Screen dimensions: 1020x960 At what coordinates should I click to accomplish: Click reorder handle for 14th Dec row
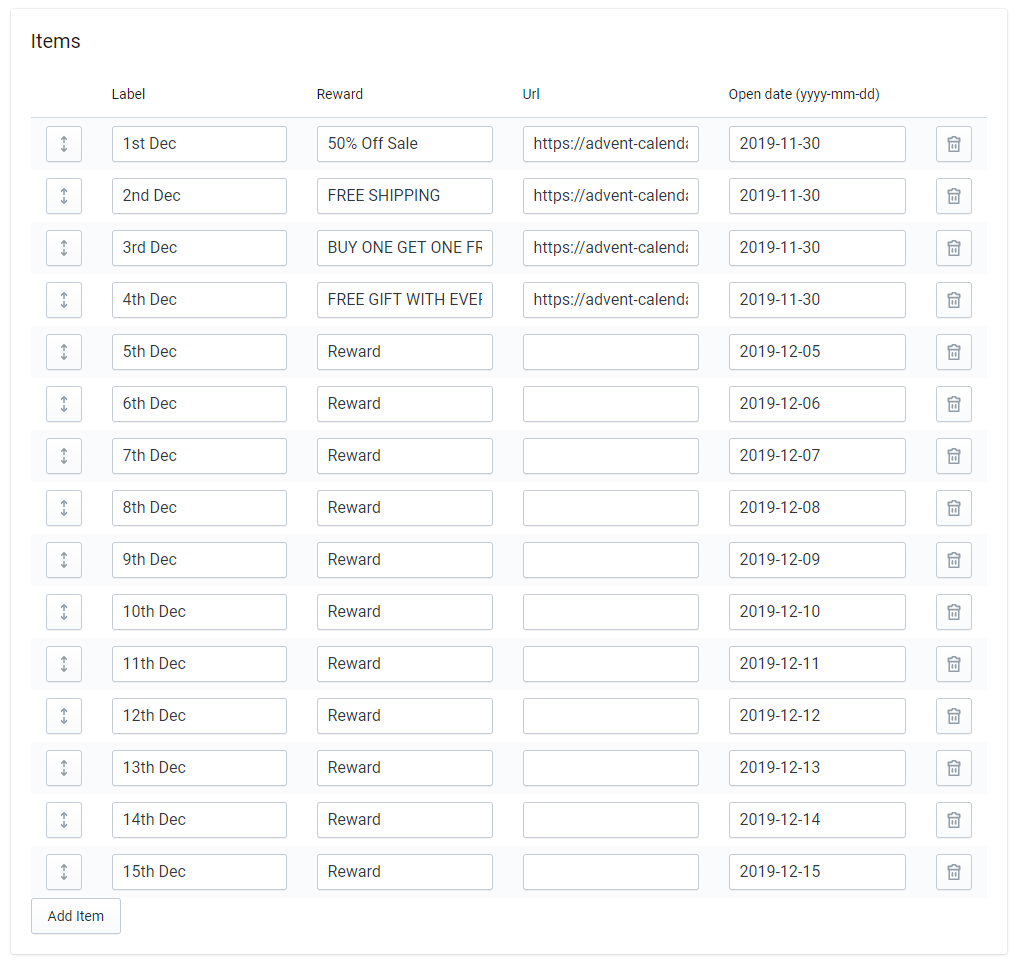click(64, 820)
